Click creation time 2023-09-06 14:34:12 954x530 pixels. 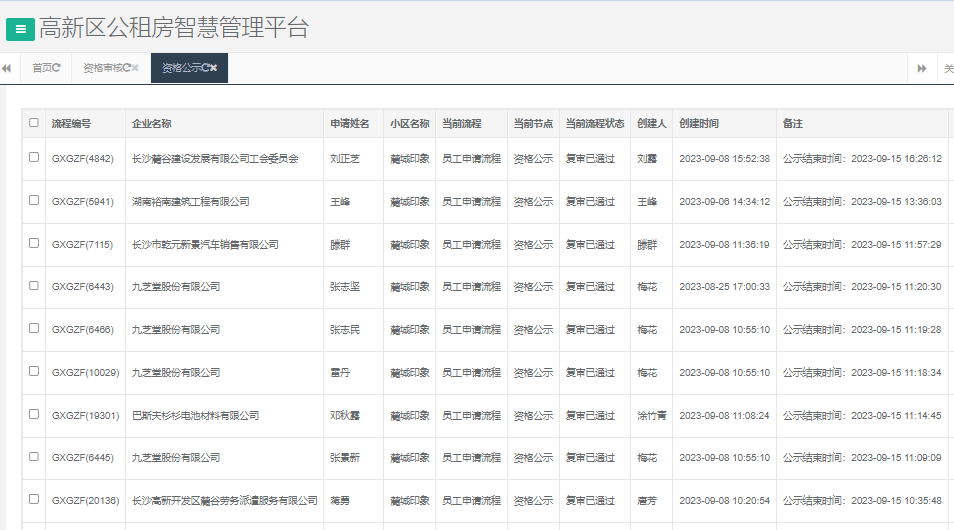coord(725,201)
